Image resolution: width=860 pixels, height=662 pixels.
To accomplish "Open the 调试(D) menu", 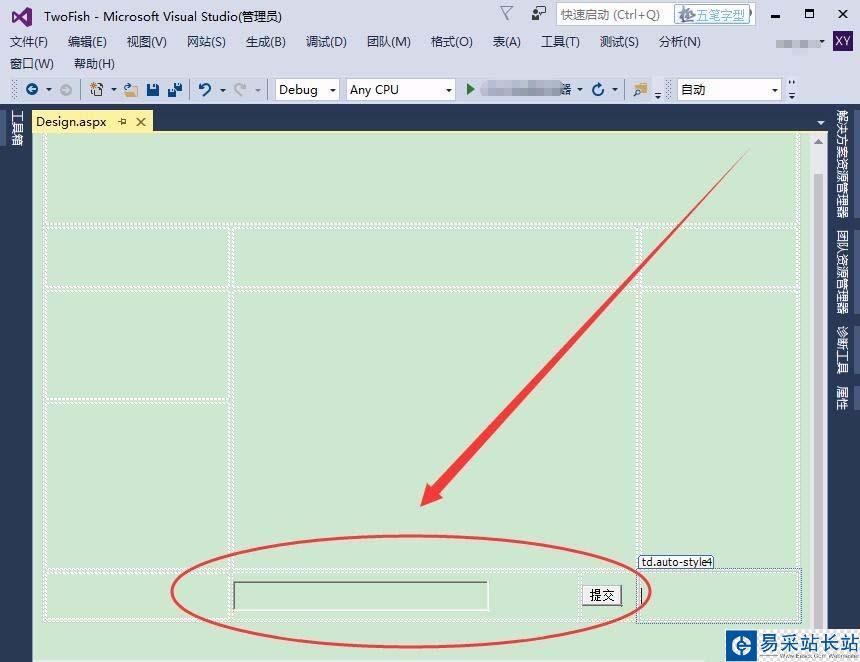I will [326, 42].
